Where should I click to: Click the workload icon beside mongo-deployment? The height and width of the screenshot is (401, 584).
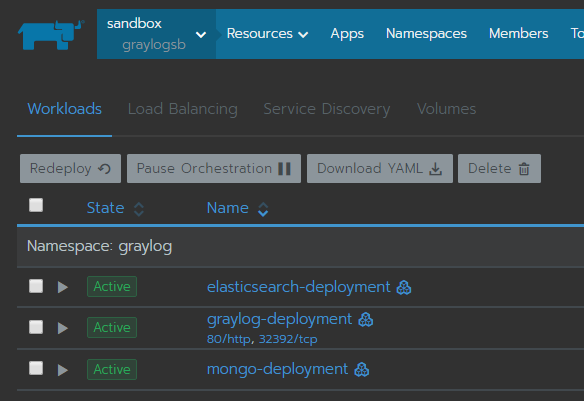tap(361, 370)
